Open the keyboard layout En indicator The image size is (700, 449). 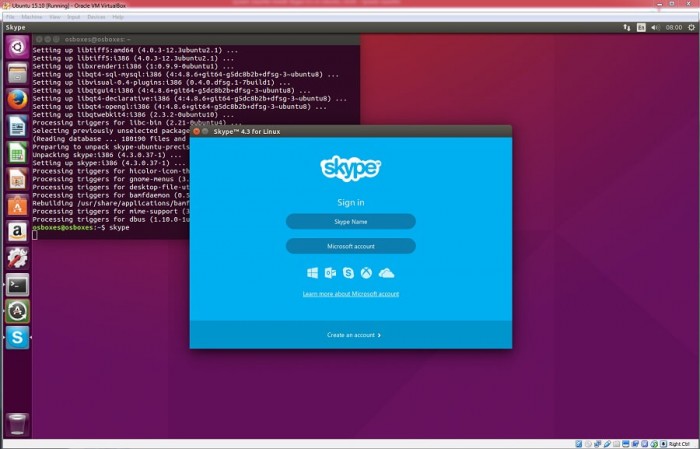[x=641, y=28]
